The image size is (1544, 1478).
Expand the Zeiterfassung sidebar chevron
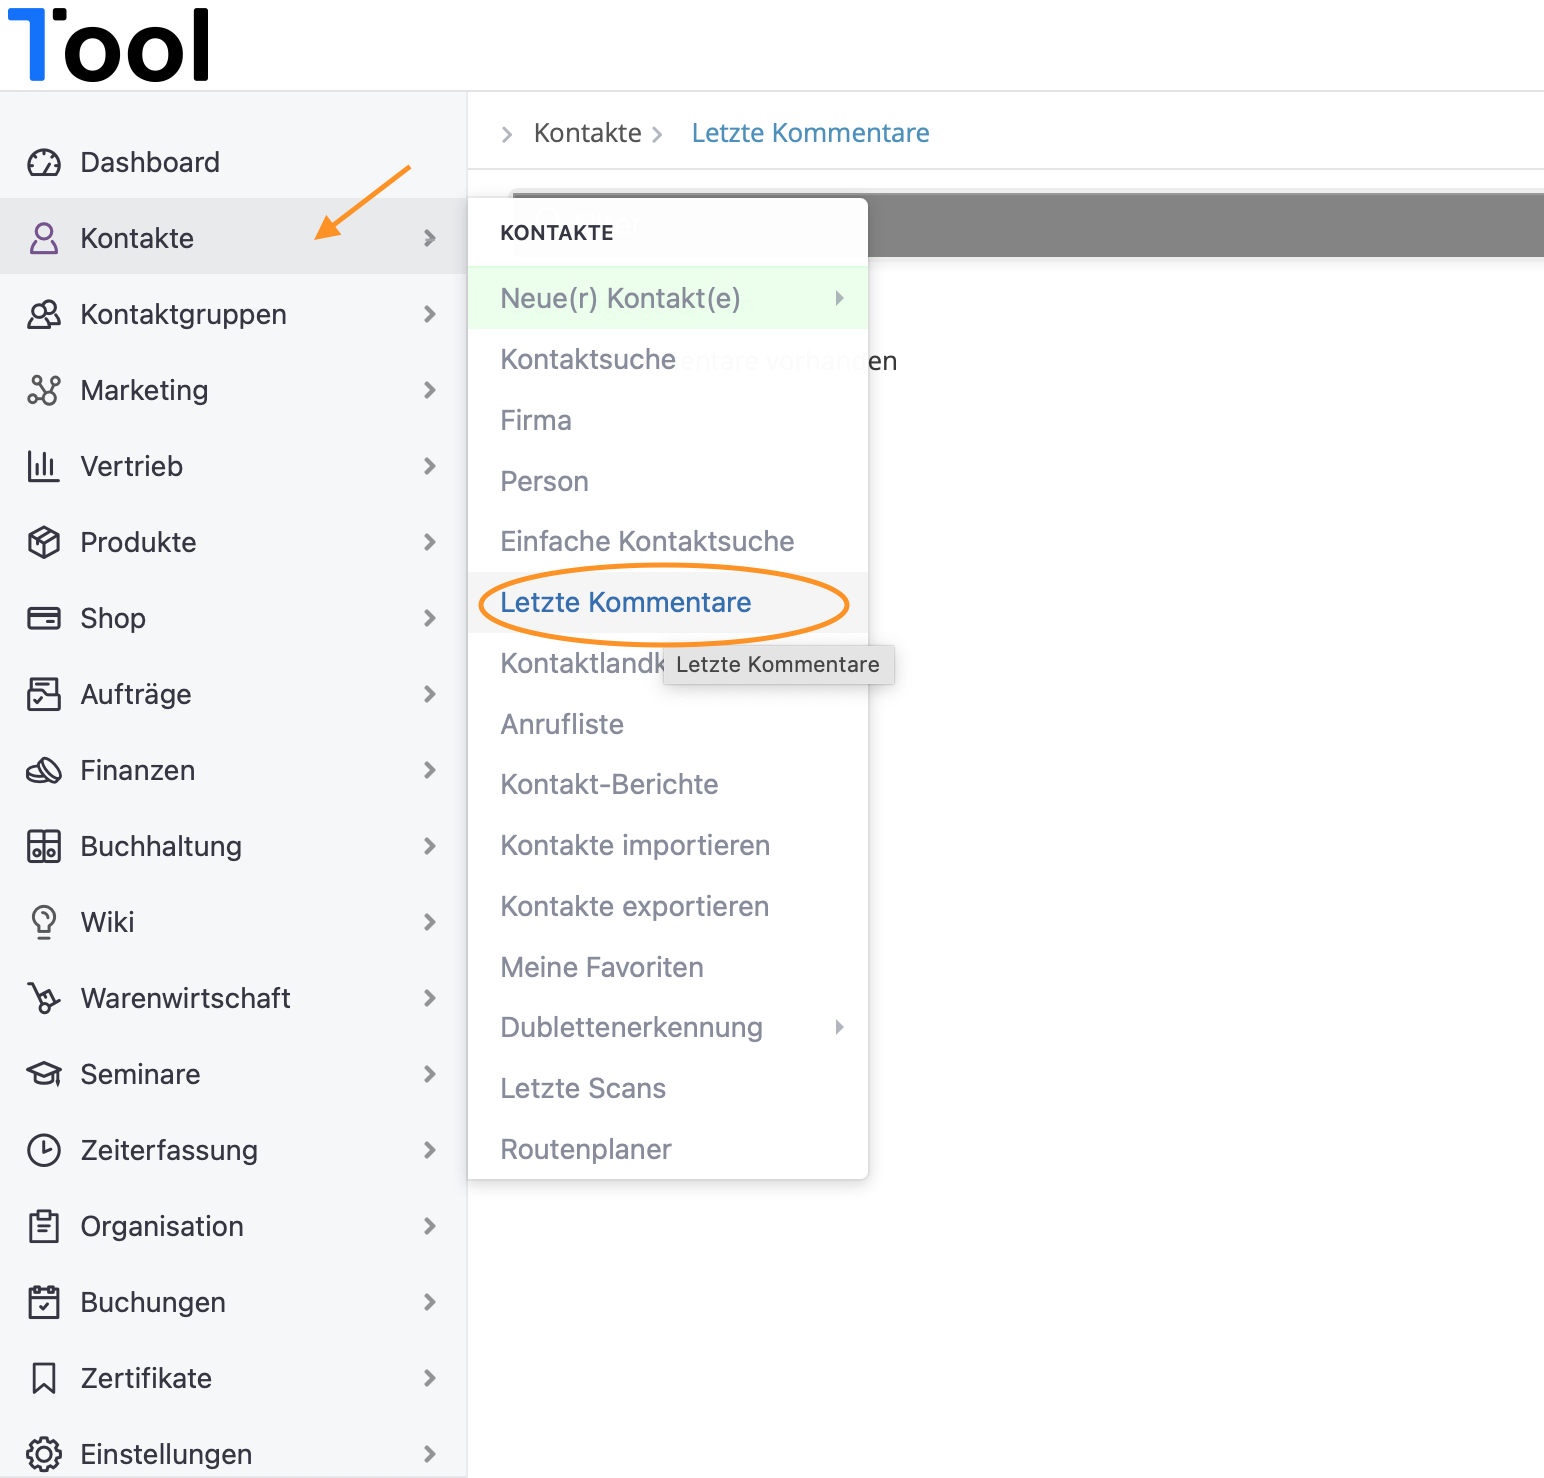coord(430,1150)
